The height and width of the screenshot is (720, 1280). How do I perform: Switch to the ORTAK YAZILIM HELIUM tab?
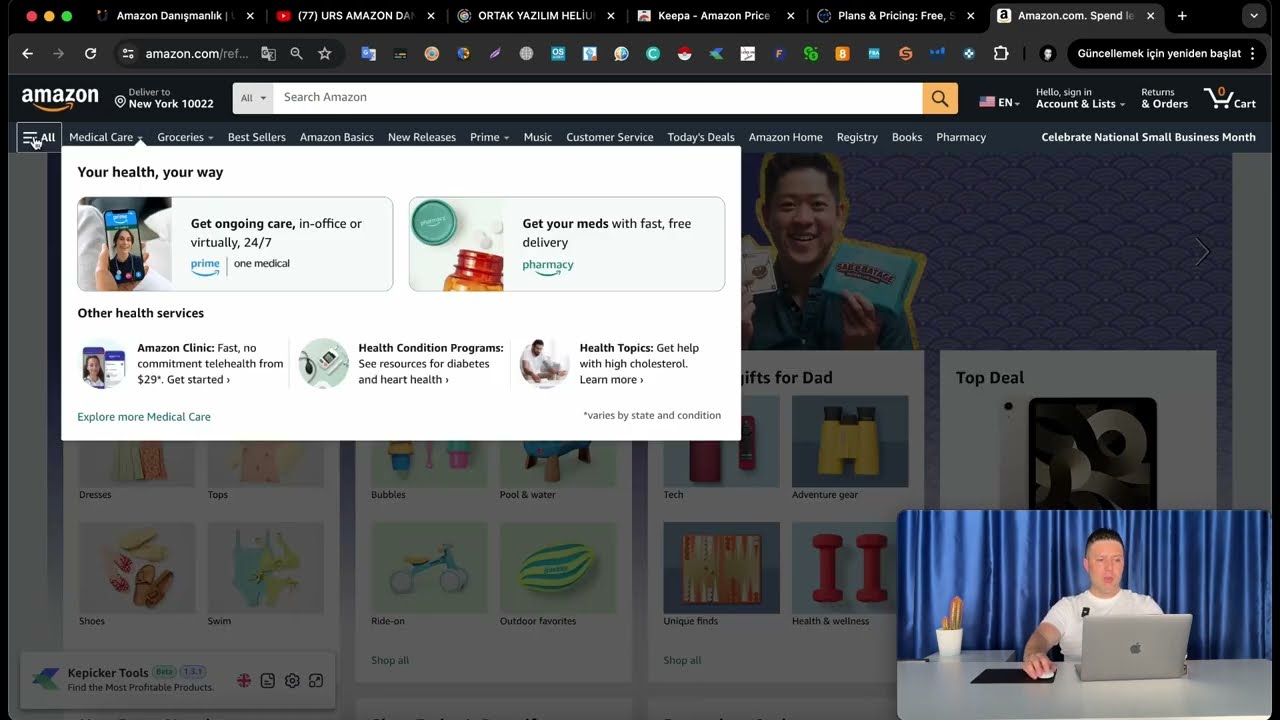coord(534,16)
